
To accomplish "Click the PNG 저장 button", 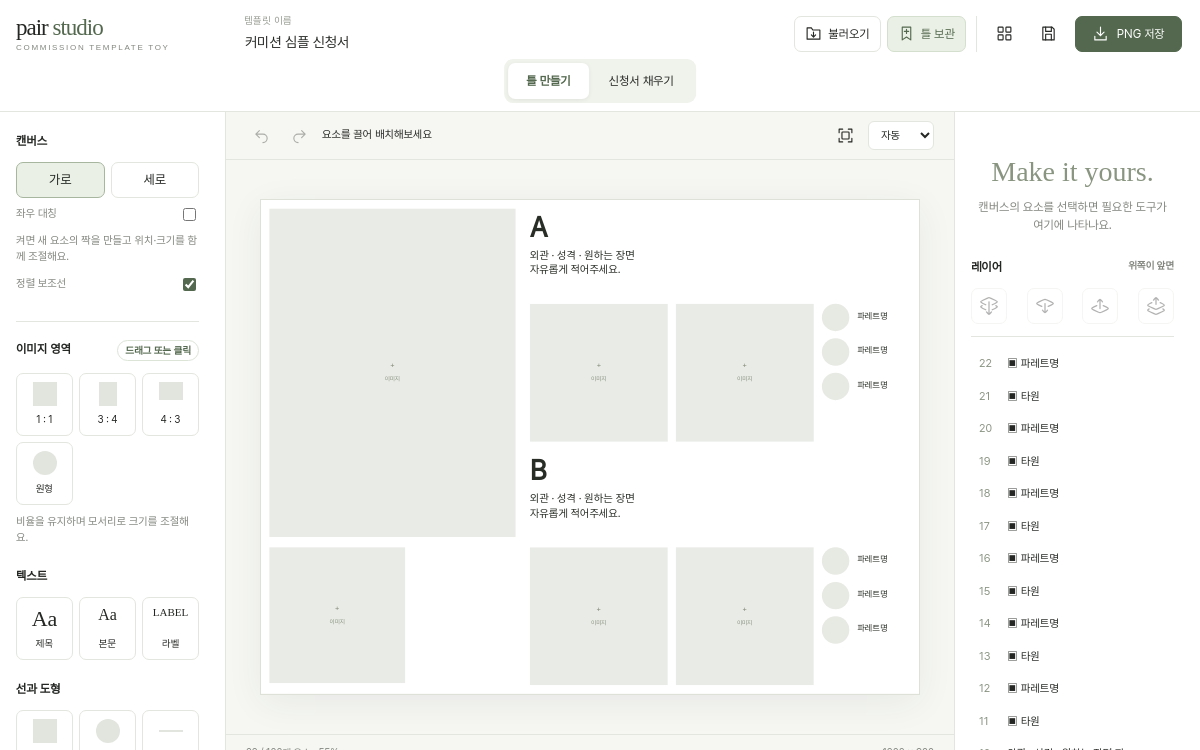I will 1128,34.
